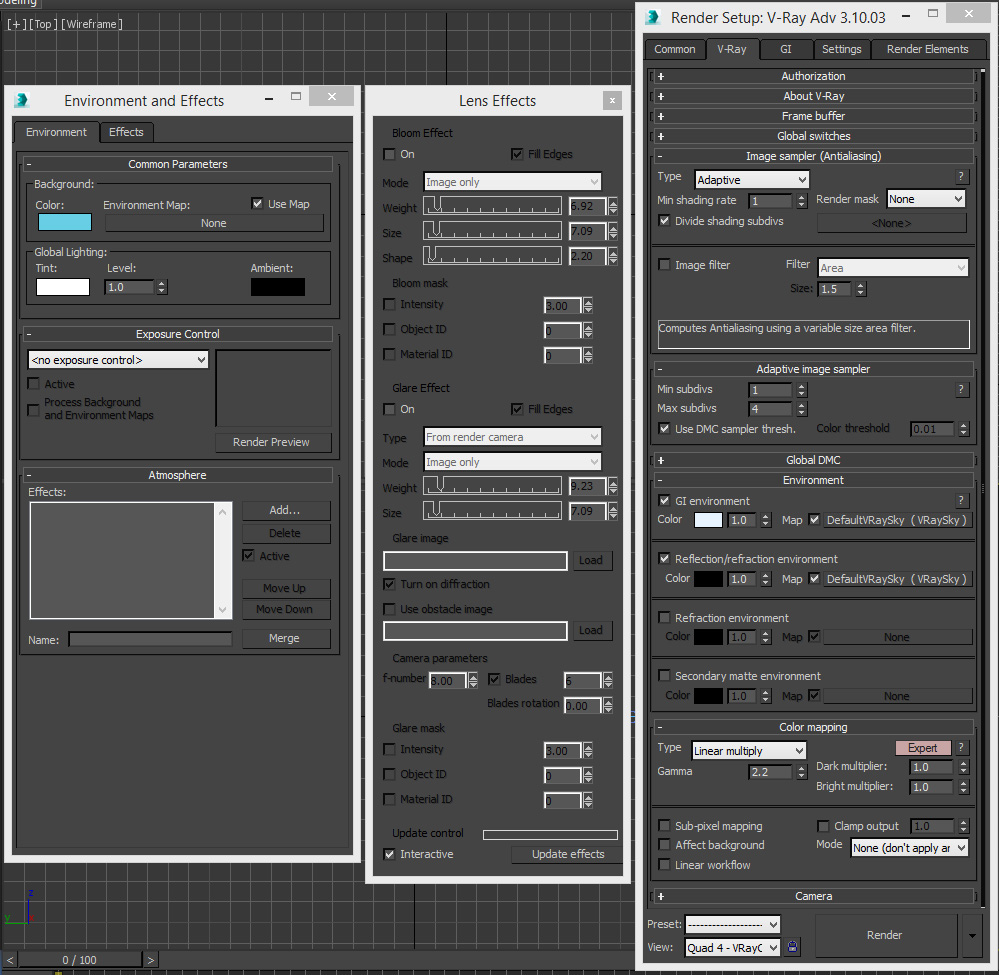
Task: Collapse the Common Parameters rollout
Action: click(178, 164)
